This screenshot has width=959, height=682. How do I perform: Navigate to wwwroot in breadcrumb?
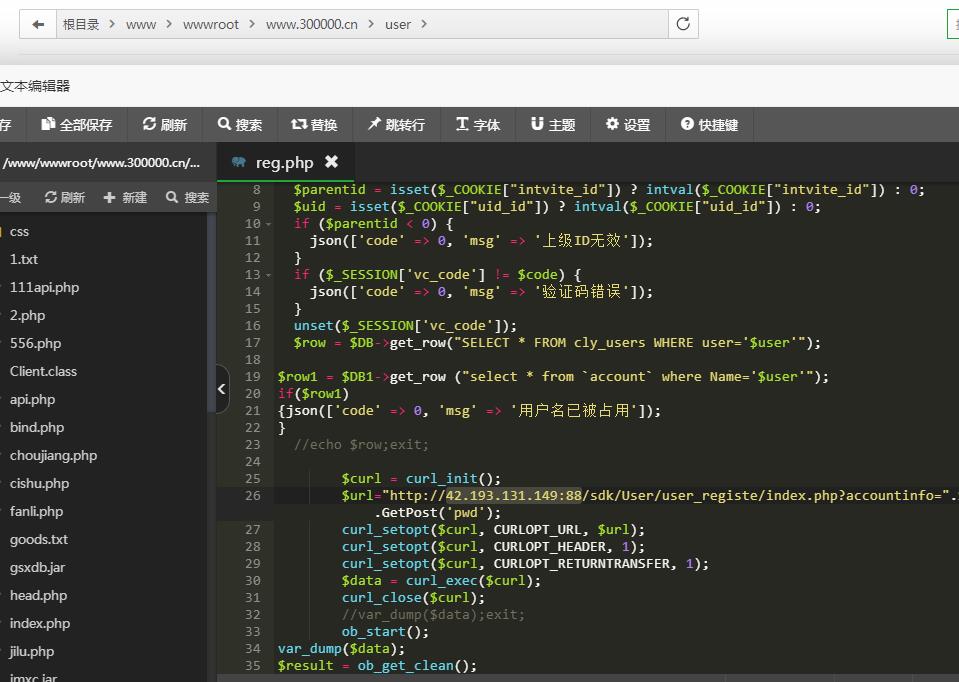(x=210, y=24)
